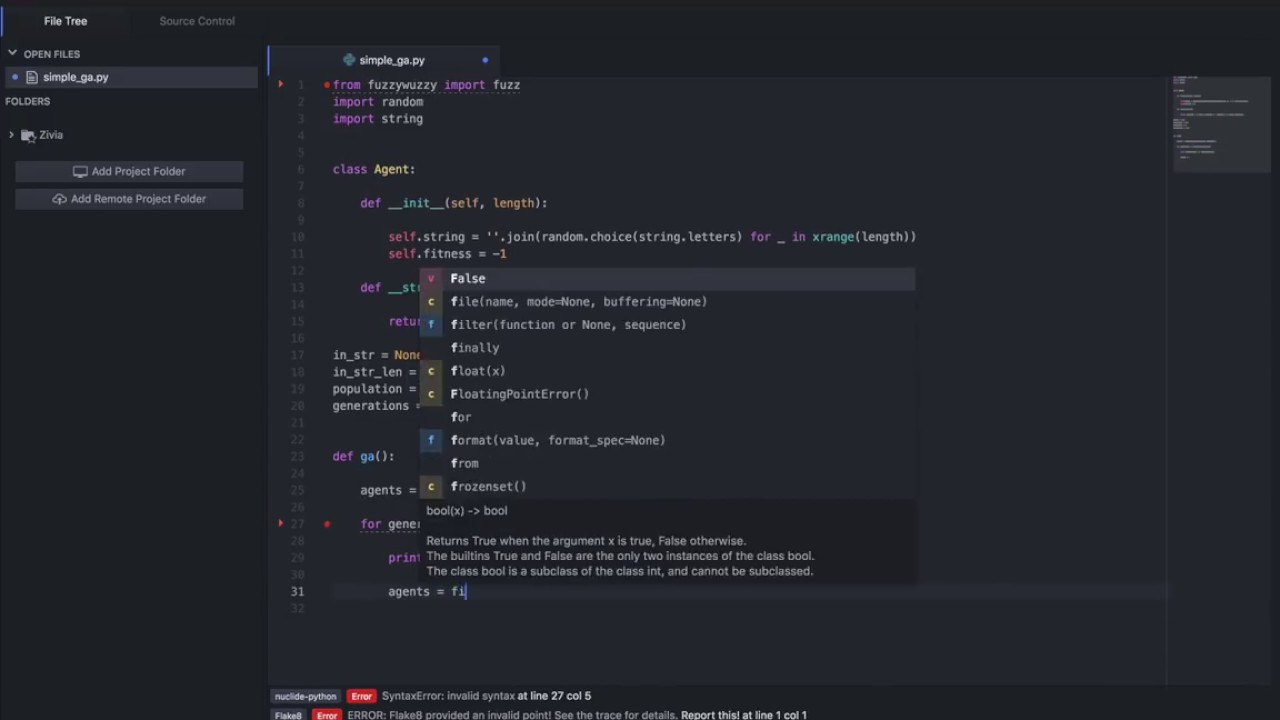Choose the 'for' autocomplete suggestion
Viewport: 1280px width, 720px height.
point(666,417)
